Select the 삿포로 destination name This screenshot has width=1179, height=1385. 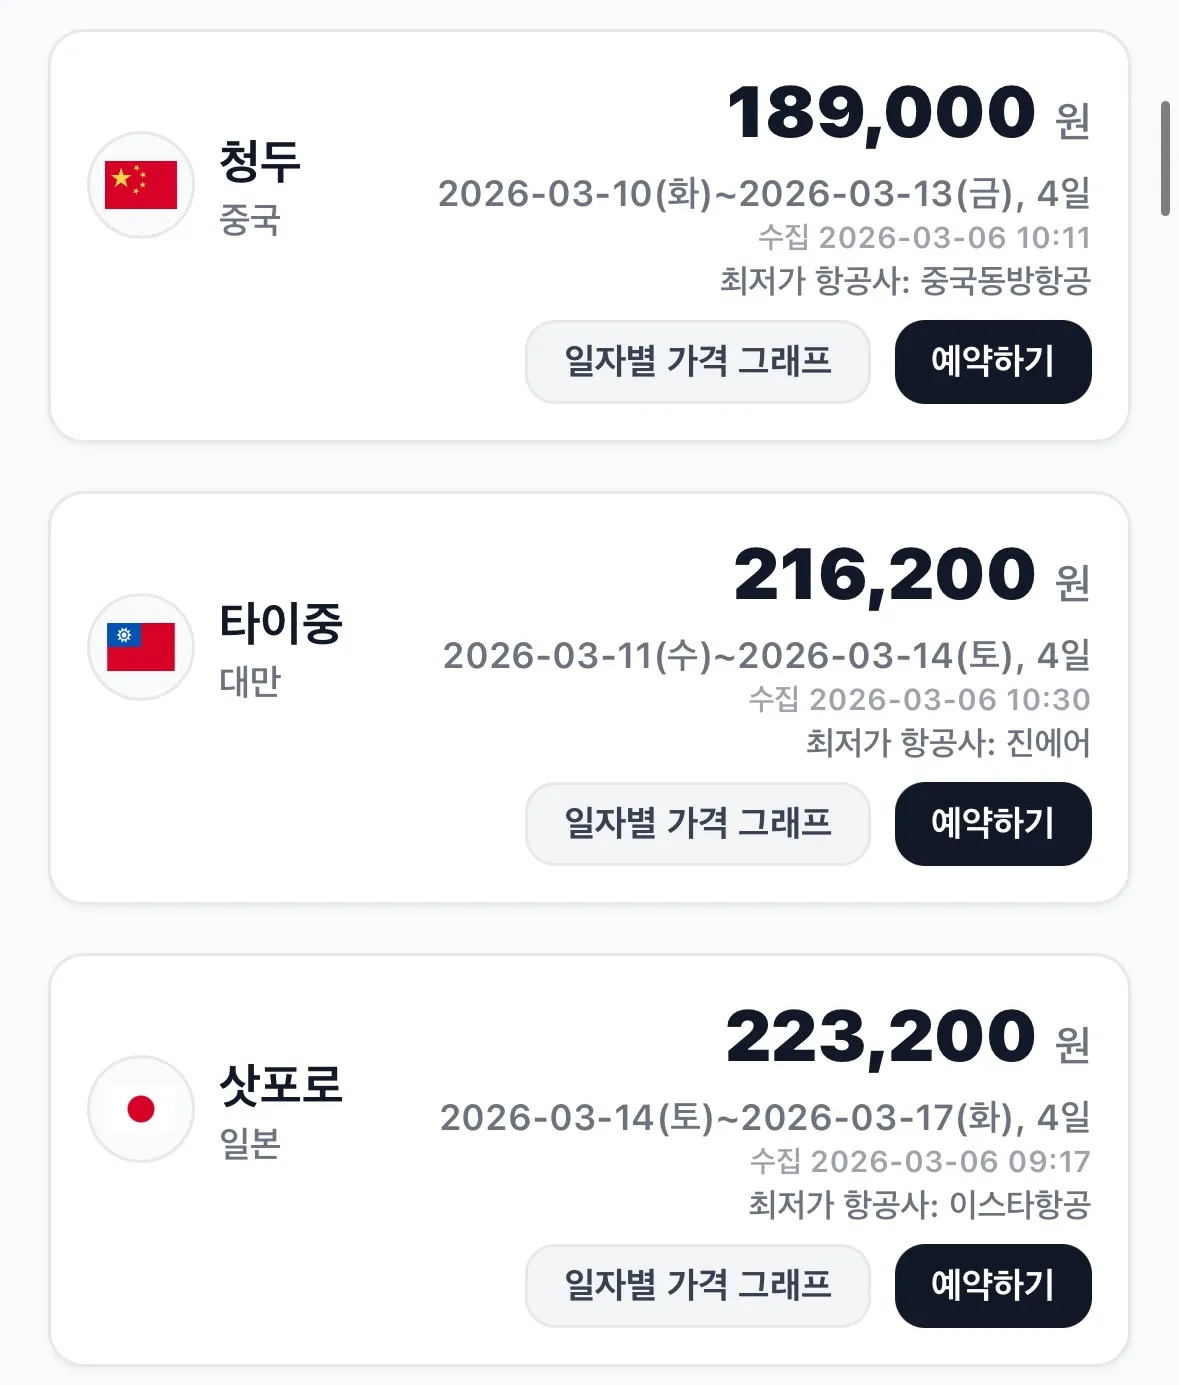[281, 1086]
